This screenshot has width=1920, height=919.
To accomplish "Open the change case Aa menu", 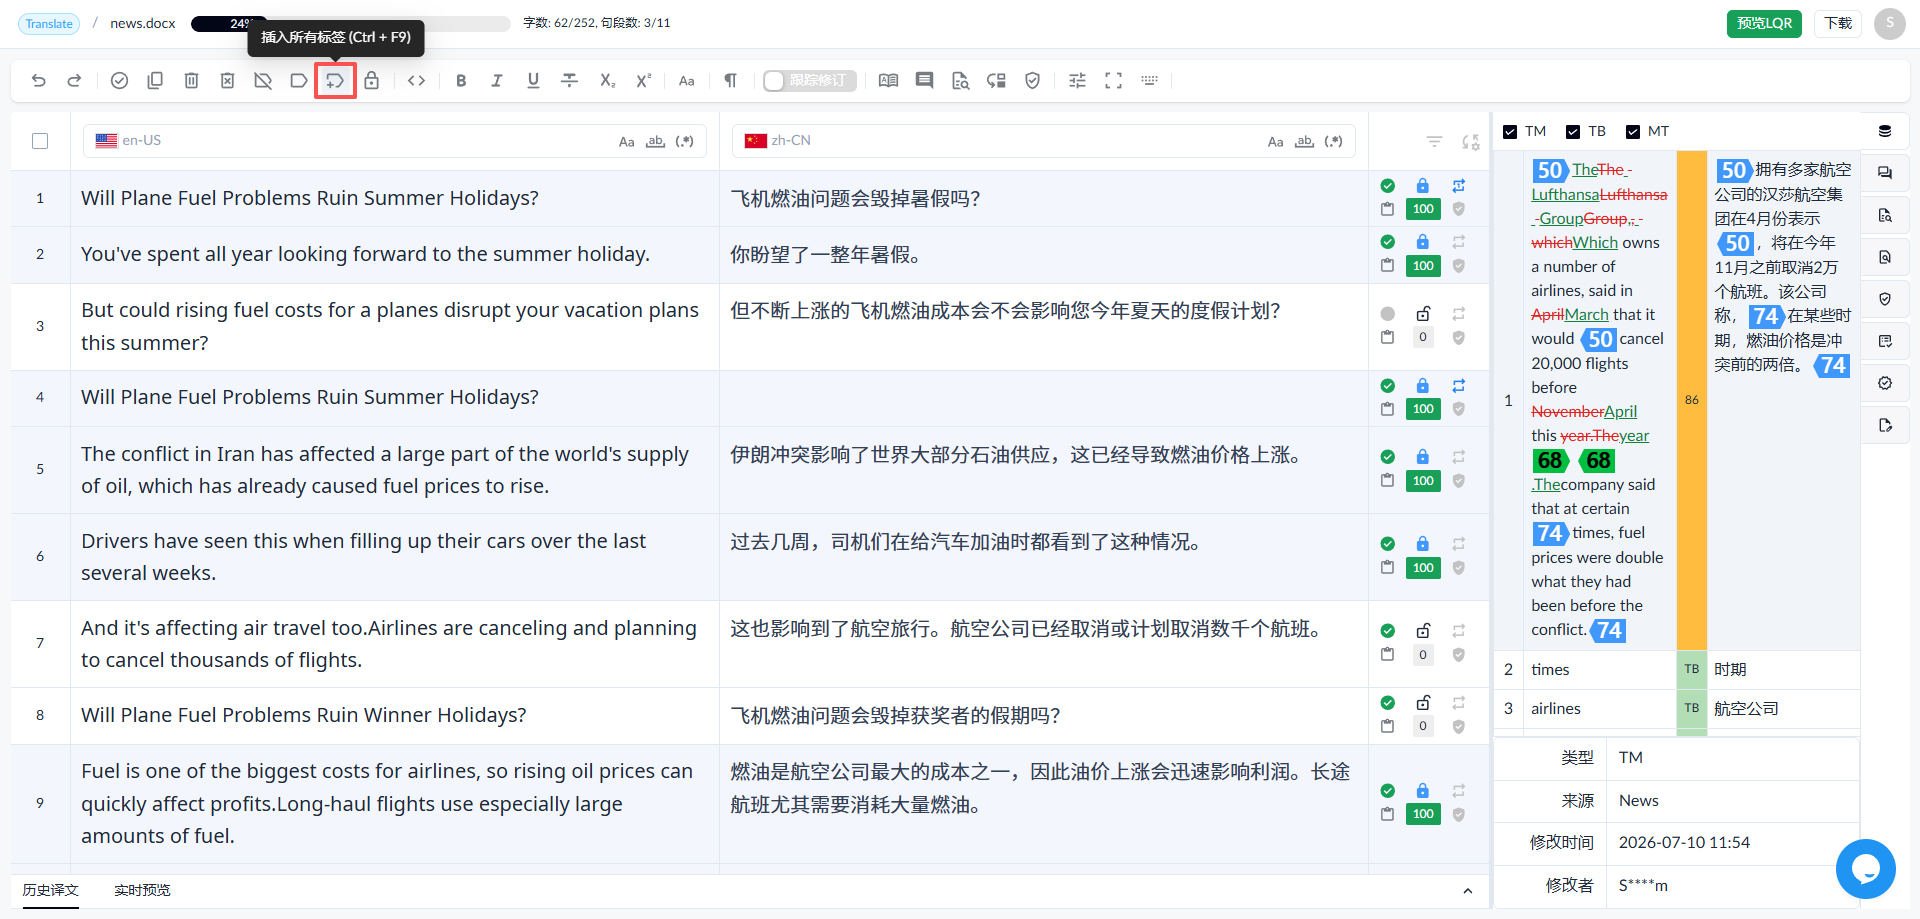I will click(686, 81).
